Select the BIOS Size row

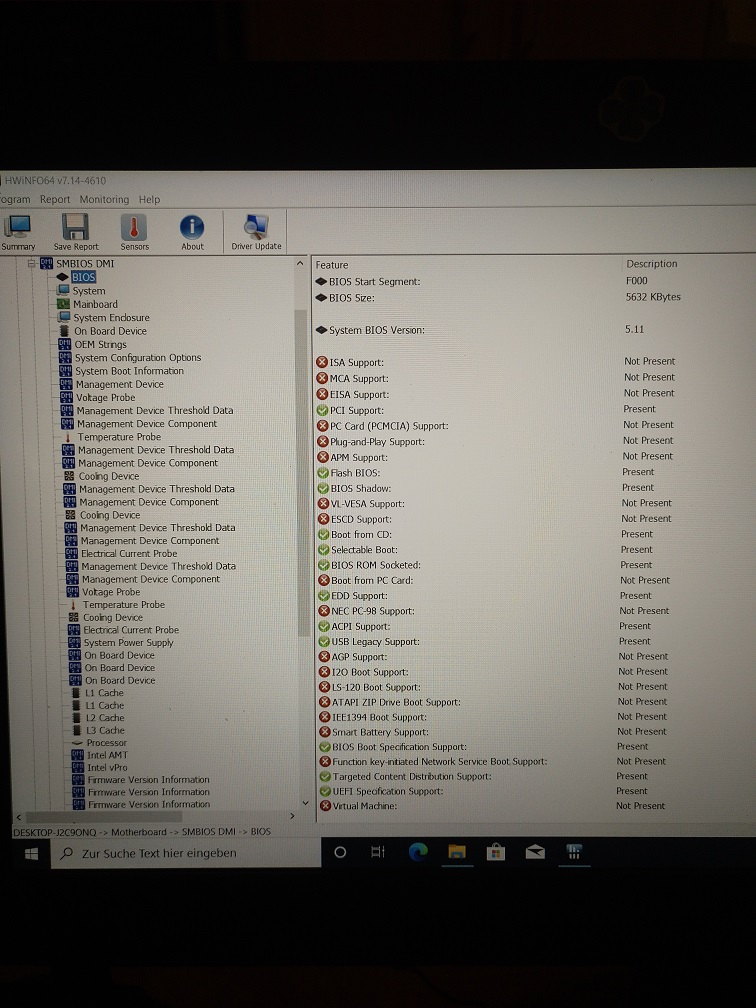534,297
